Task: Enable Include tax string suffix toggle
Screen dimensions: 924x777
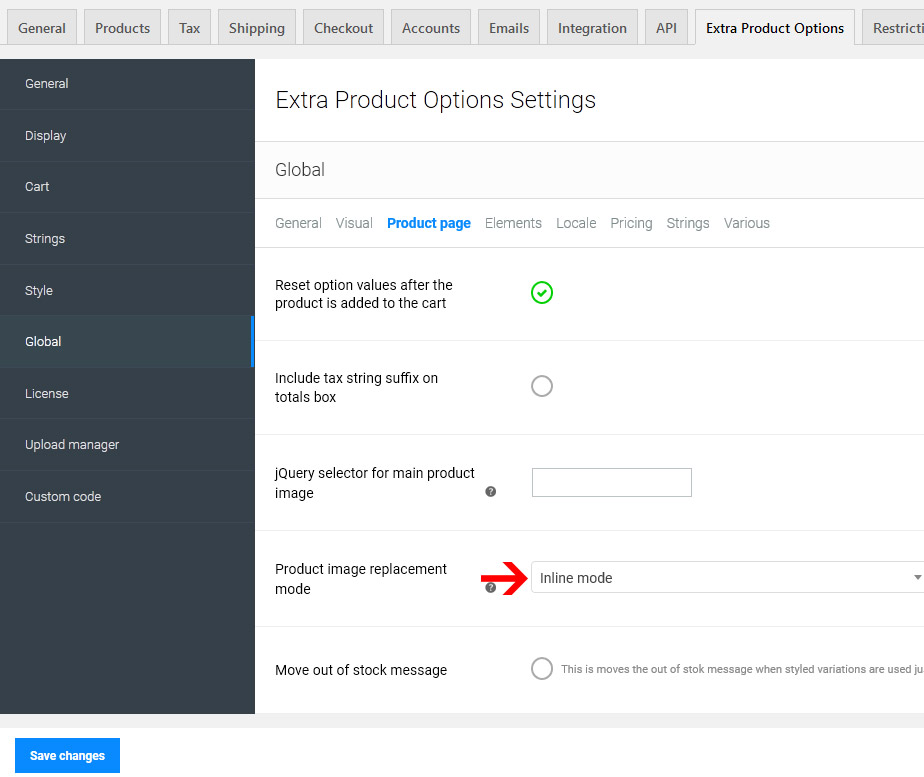Action: [x=542, y=386]
